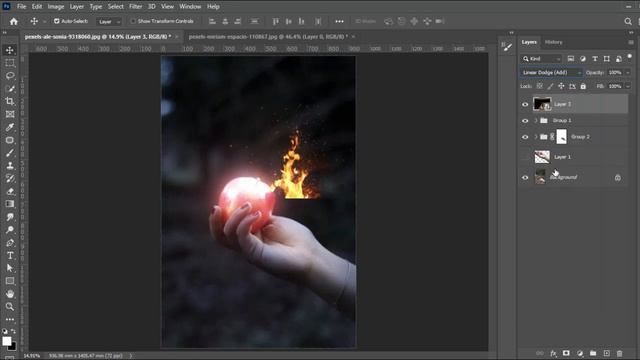
Task: Open more align options (three dots)
Action: (339, 21)
